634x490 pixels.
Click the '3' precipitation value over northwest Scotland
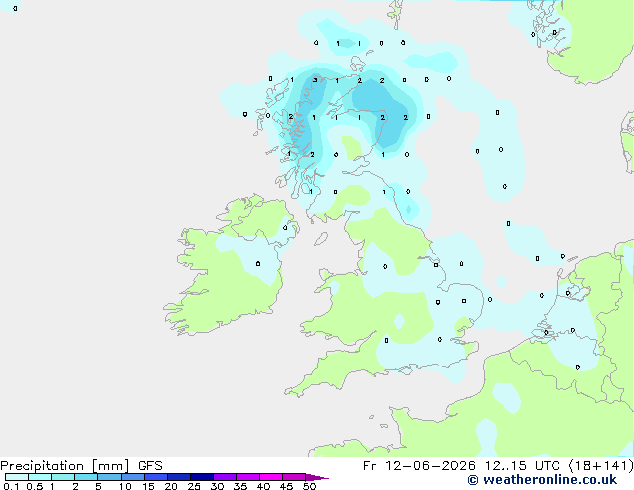pyautogui.click(x=315, y=80)
